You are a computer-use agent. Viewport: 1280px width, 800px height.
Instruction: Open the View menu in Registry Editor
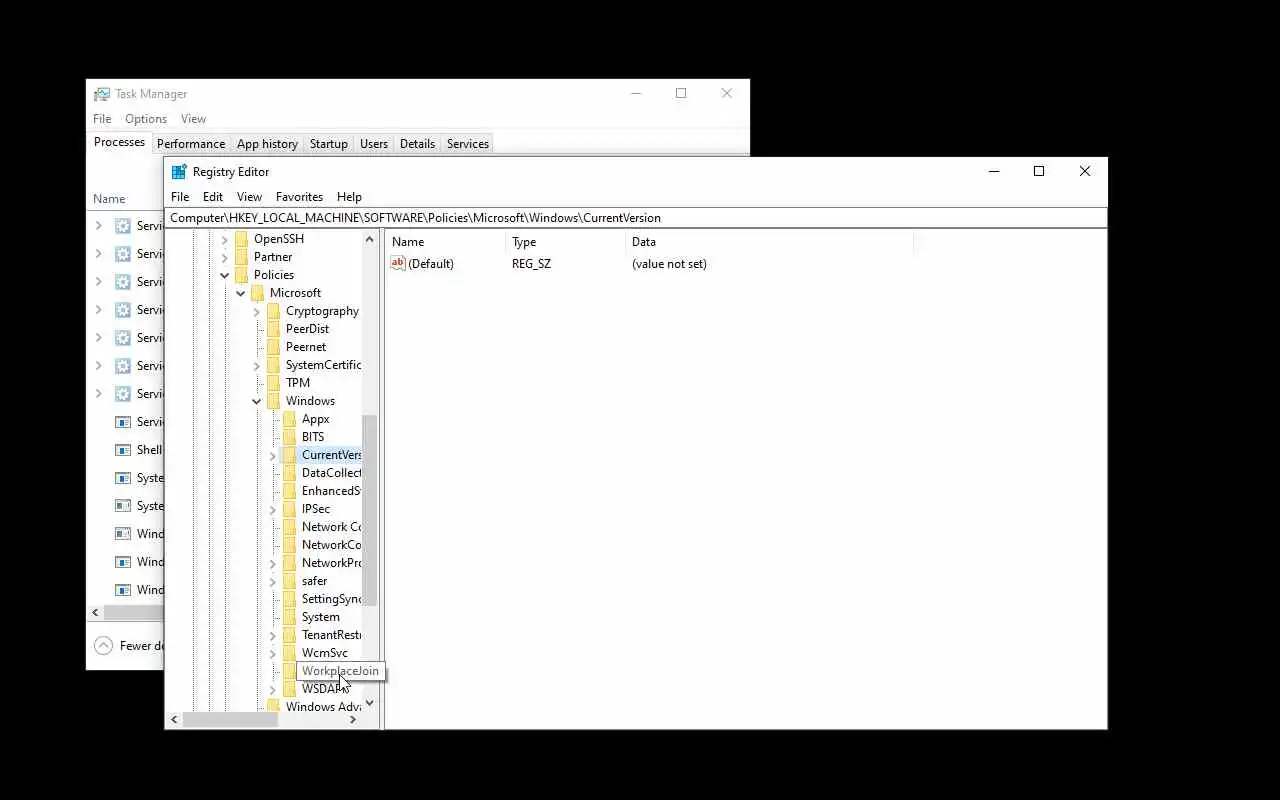249,197
